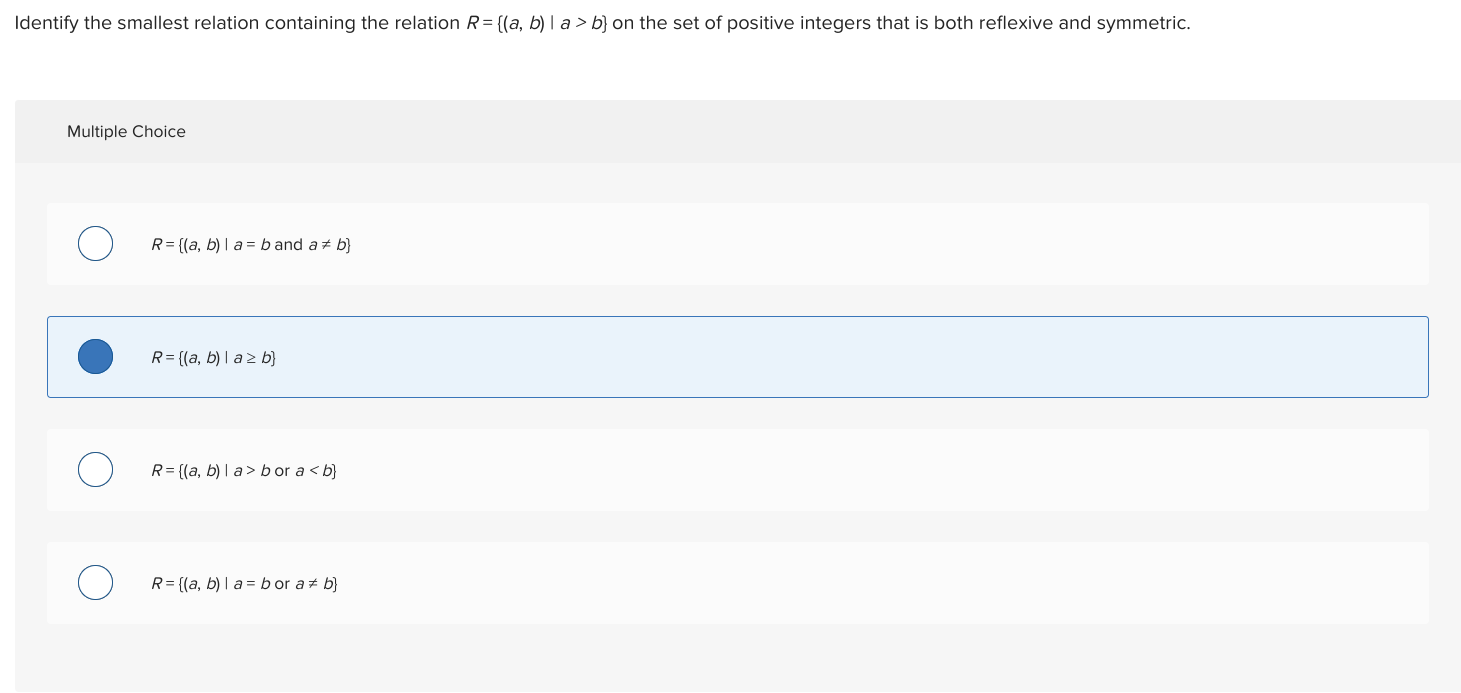Click the fourth answer option row

tap(738, 582)
